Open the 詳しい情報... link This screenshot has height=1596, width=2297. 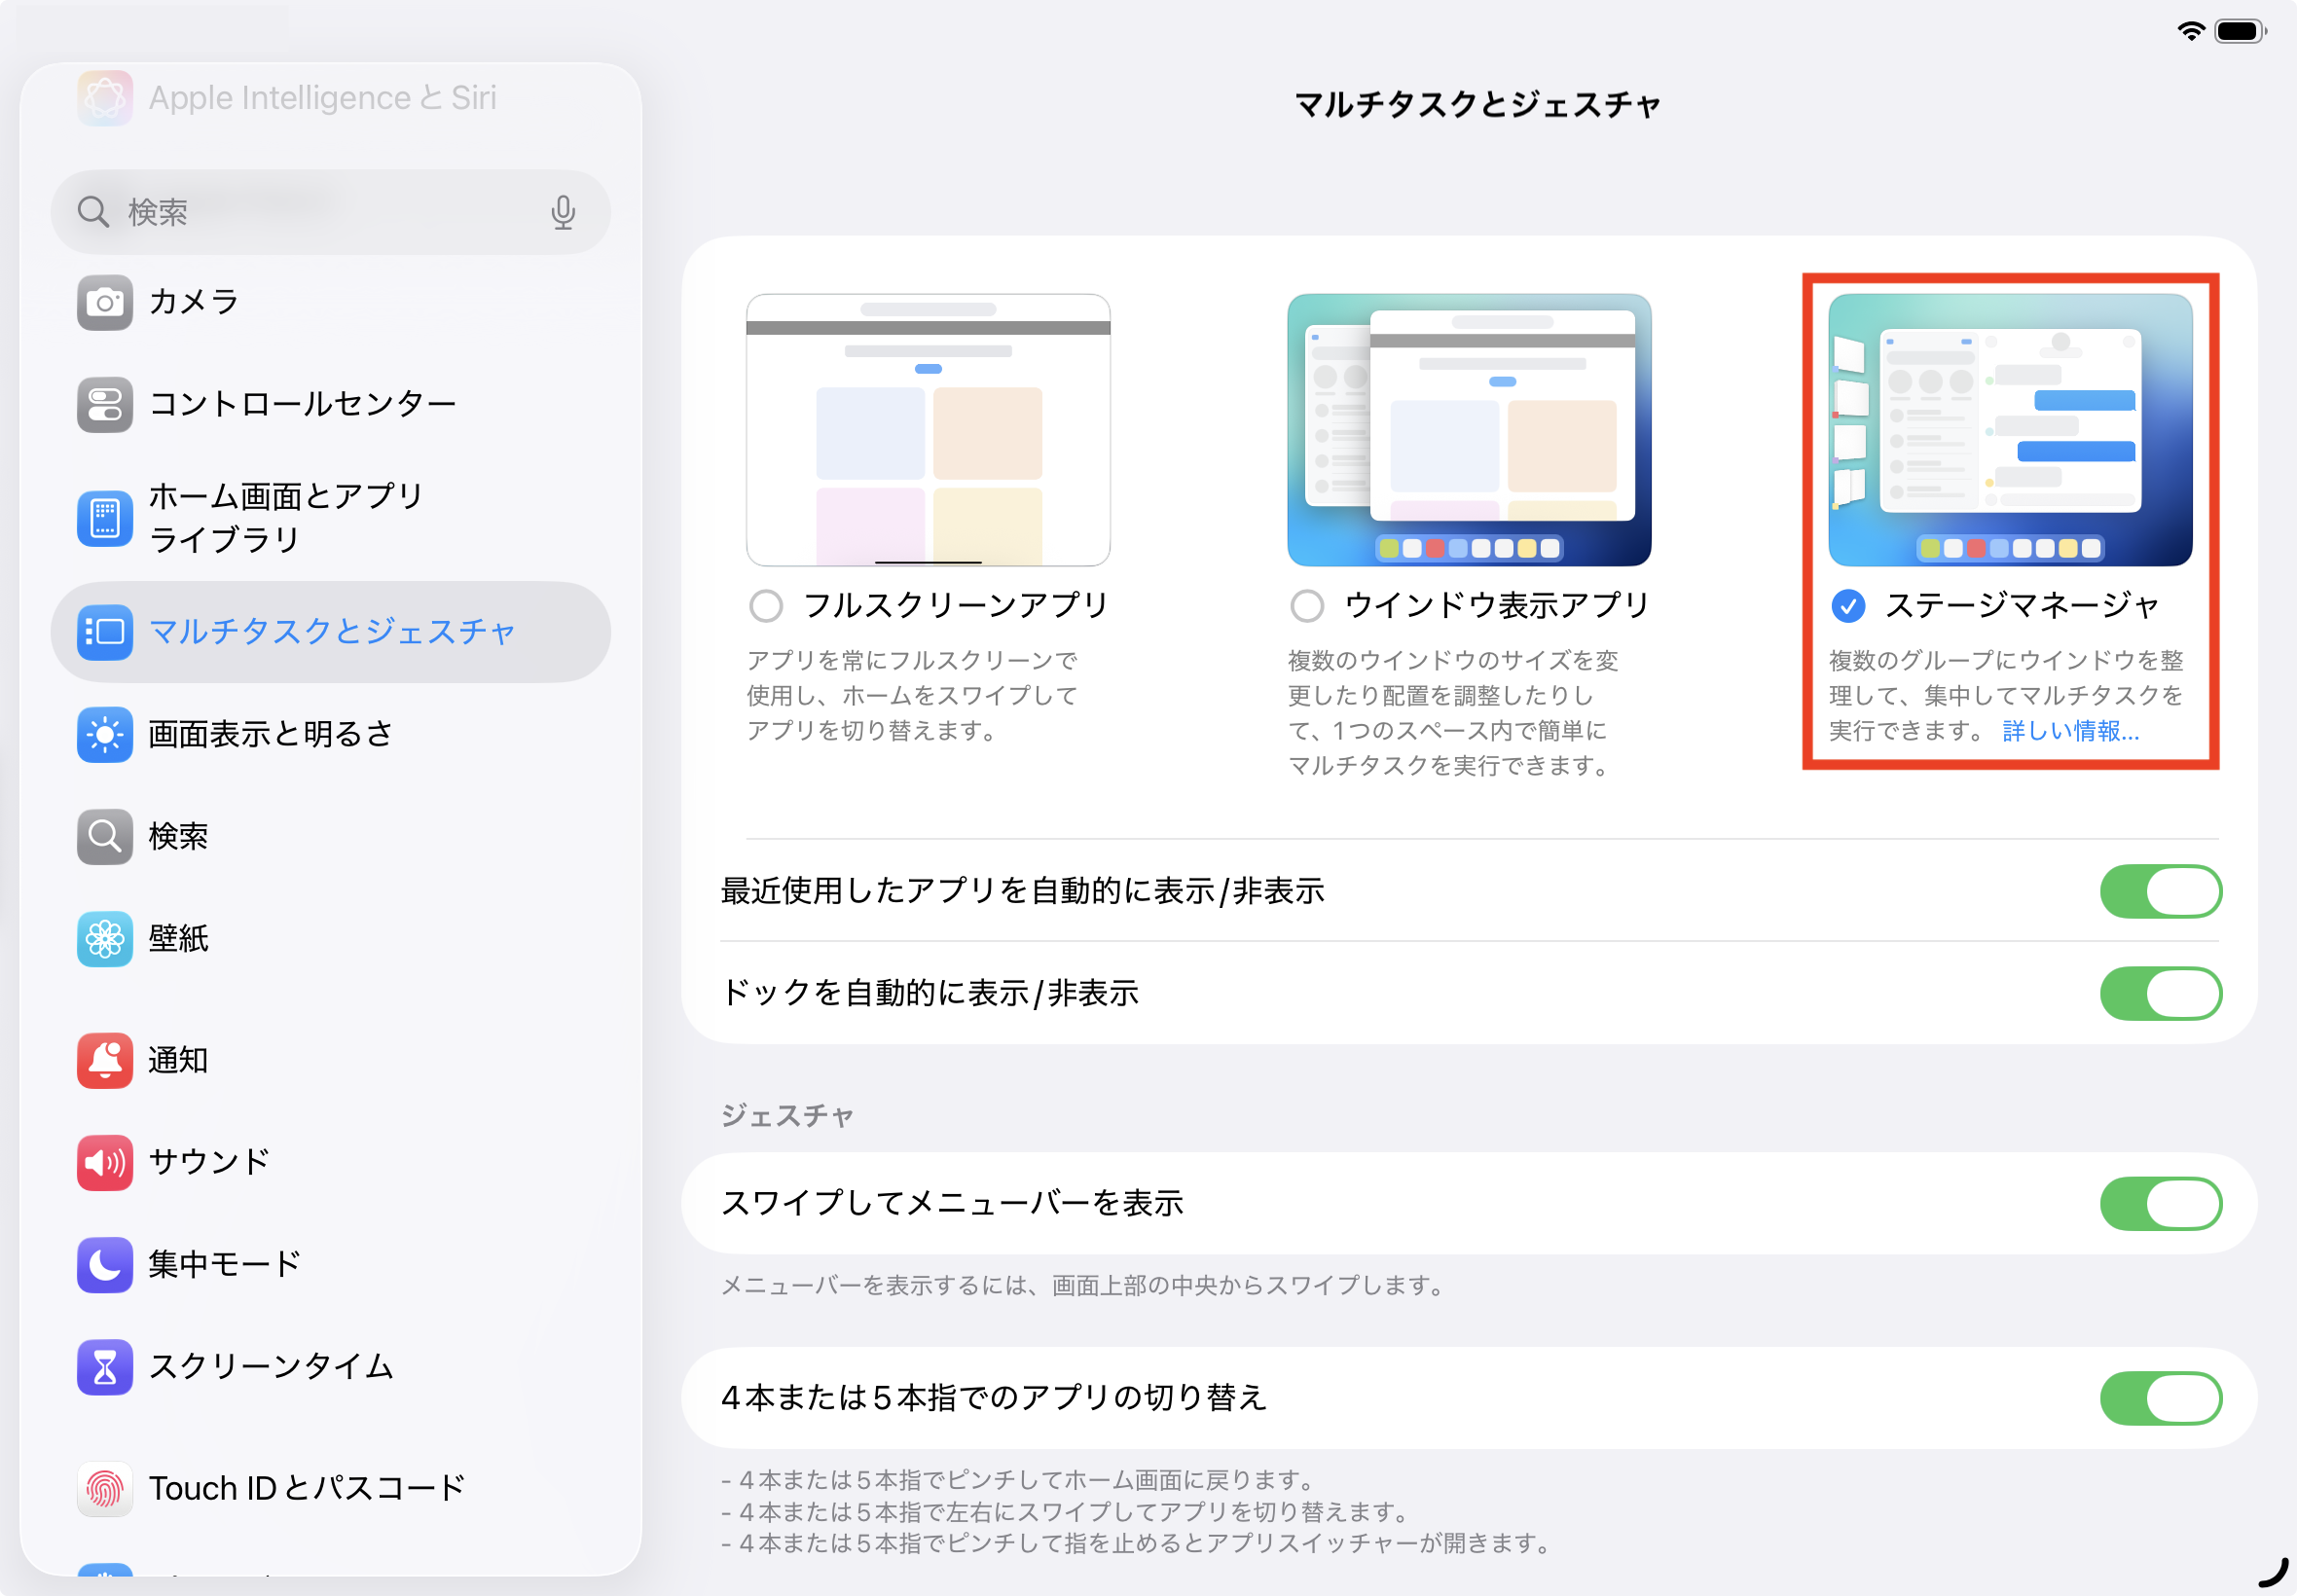[2070, 731]
